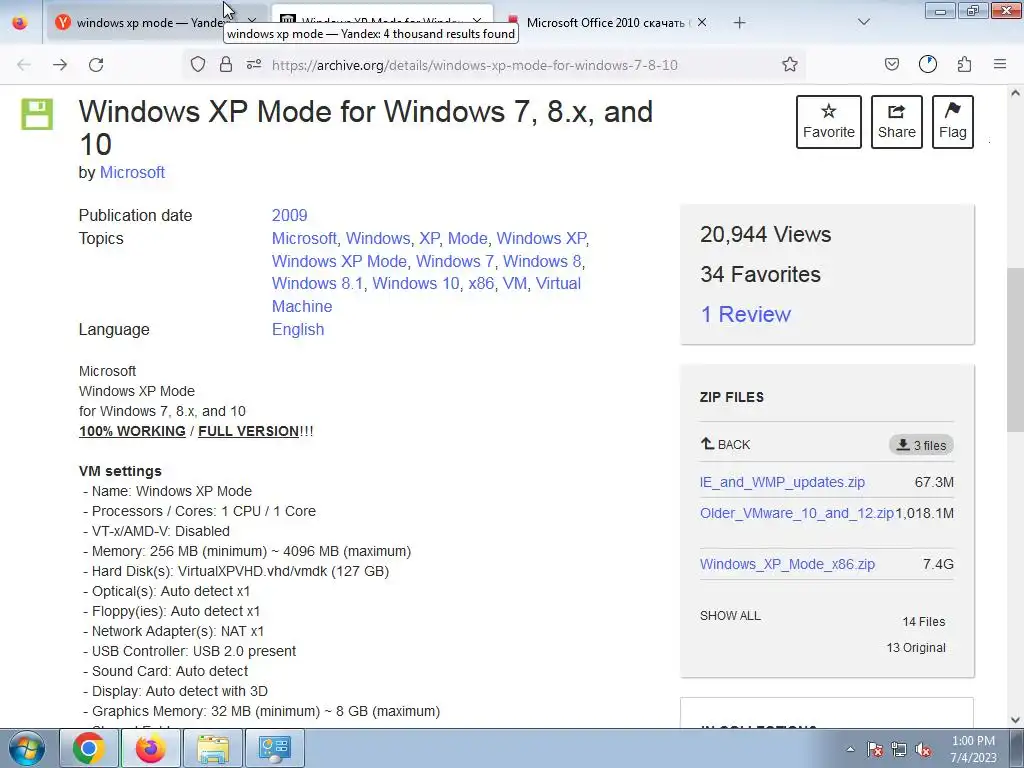The width and height of the screenshot is (1024, 768).
Task: Open the downloads progress icon
Action: coord(927,64)
